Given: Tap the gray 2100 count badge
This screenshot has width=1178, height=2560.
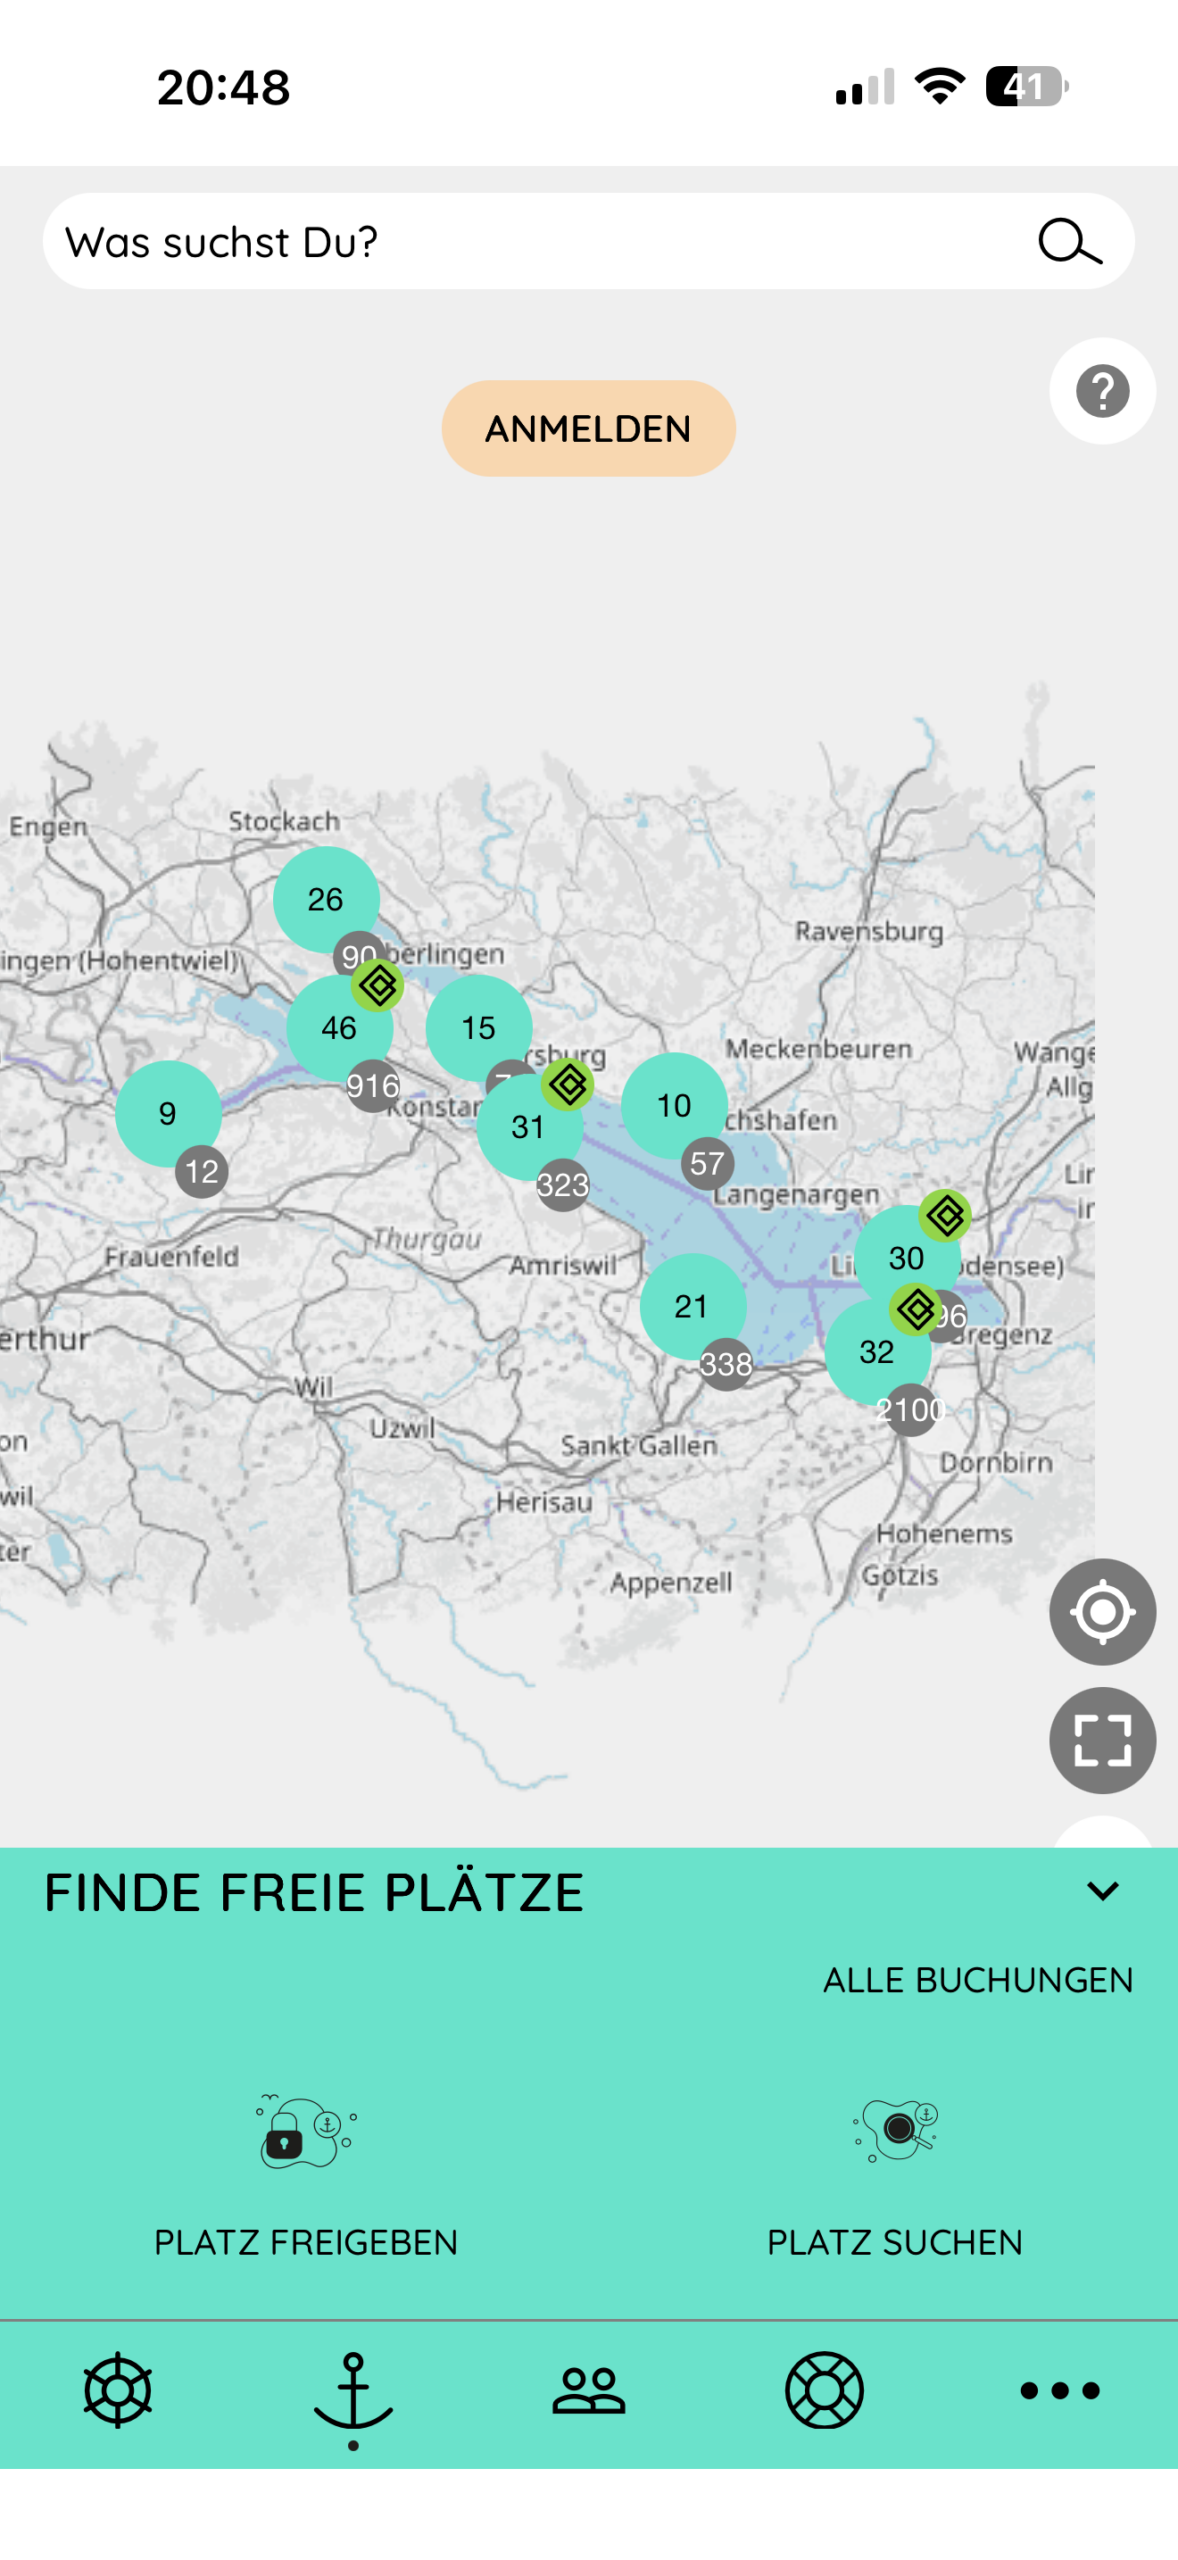Looking at the screenshot, I should (x=910, y=1410).
